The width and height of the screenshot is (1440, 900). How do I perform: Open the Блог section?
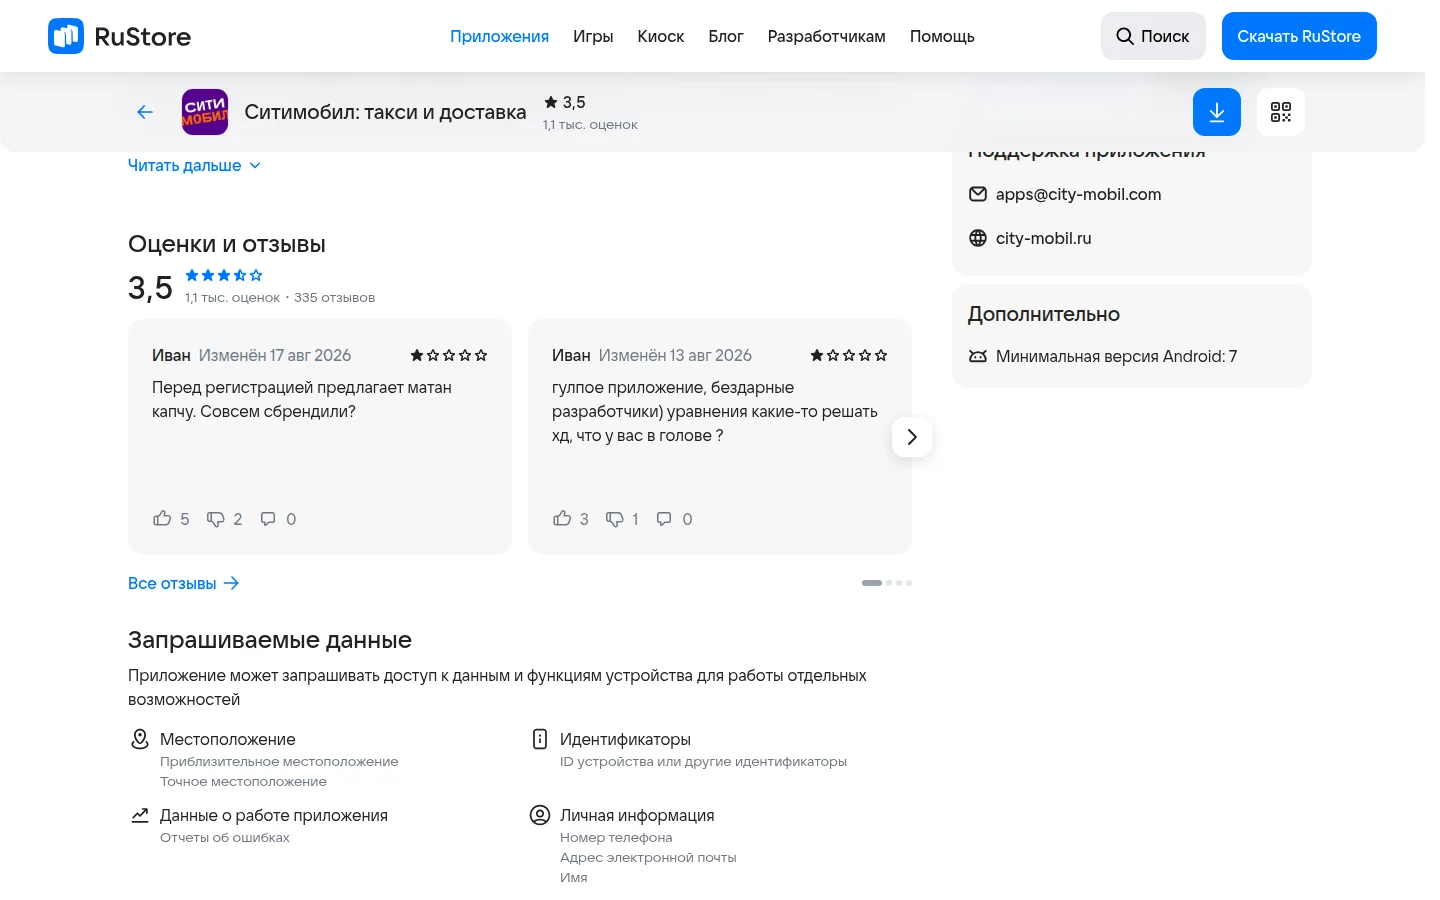click(726, 36)
